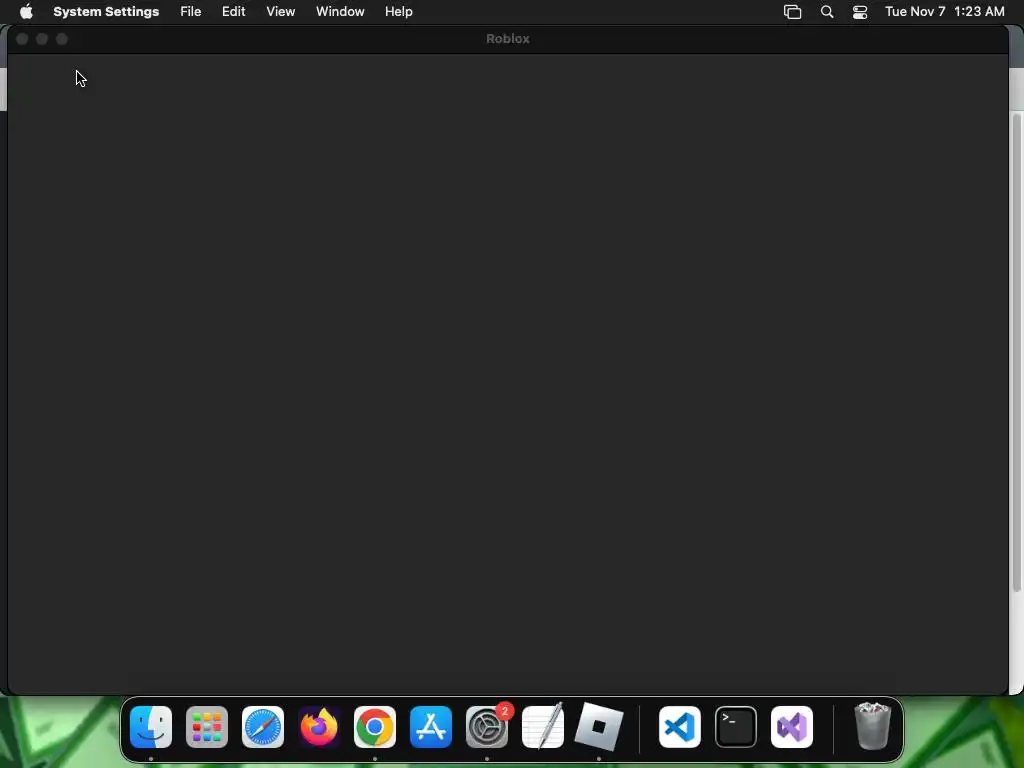
Task: Open Finder from the dock
Action: (151, 727)
